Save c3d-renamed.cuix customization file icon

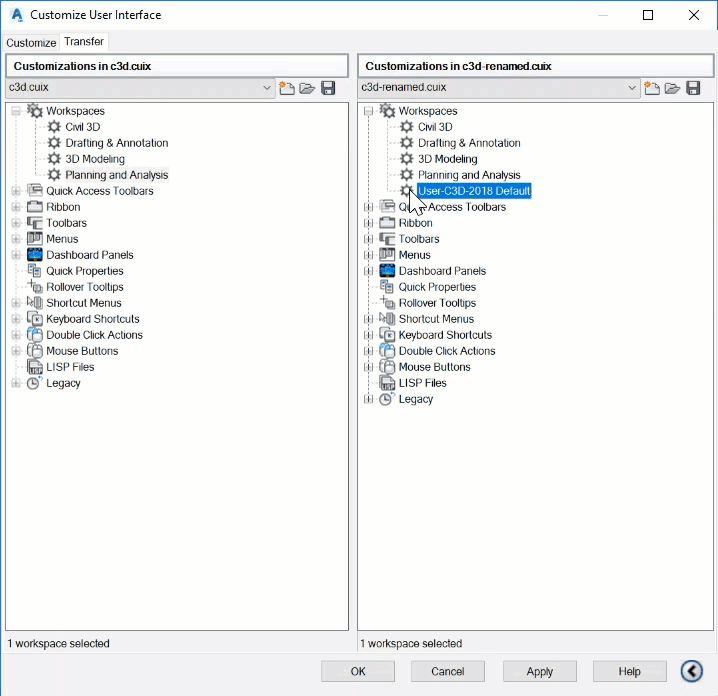tap(693, 88)
